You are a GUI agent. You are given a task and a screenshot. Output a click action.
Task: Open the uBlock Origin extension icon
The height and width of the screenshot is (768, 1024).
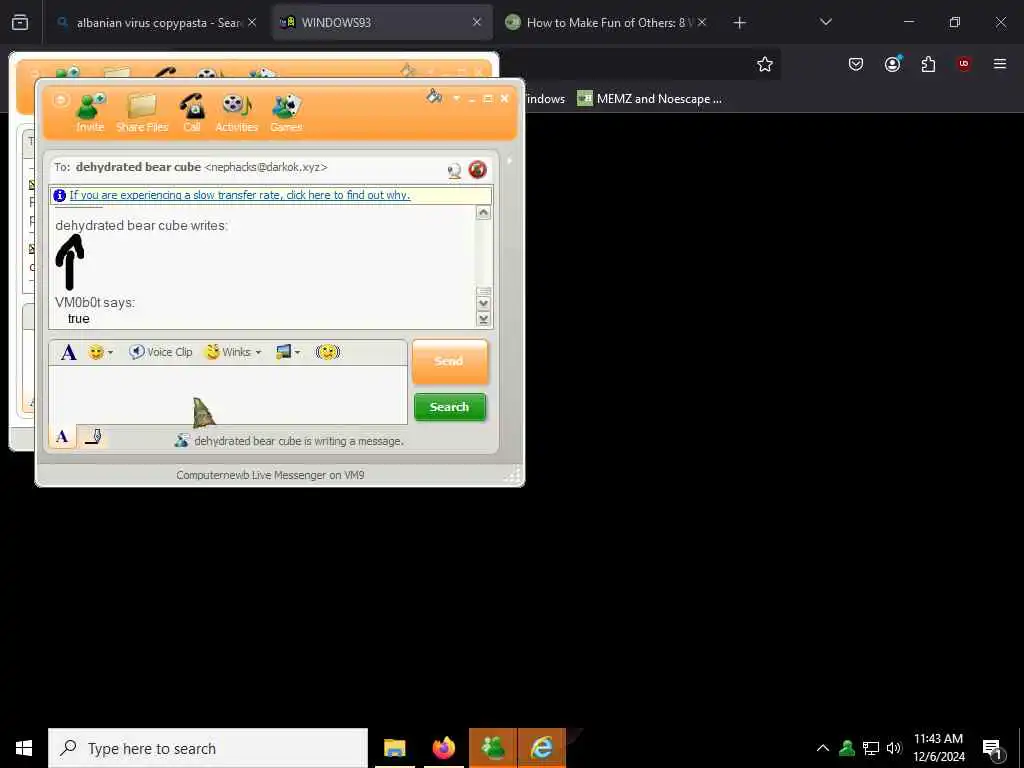pos(964,64)
